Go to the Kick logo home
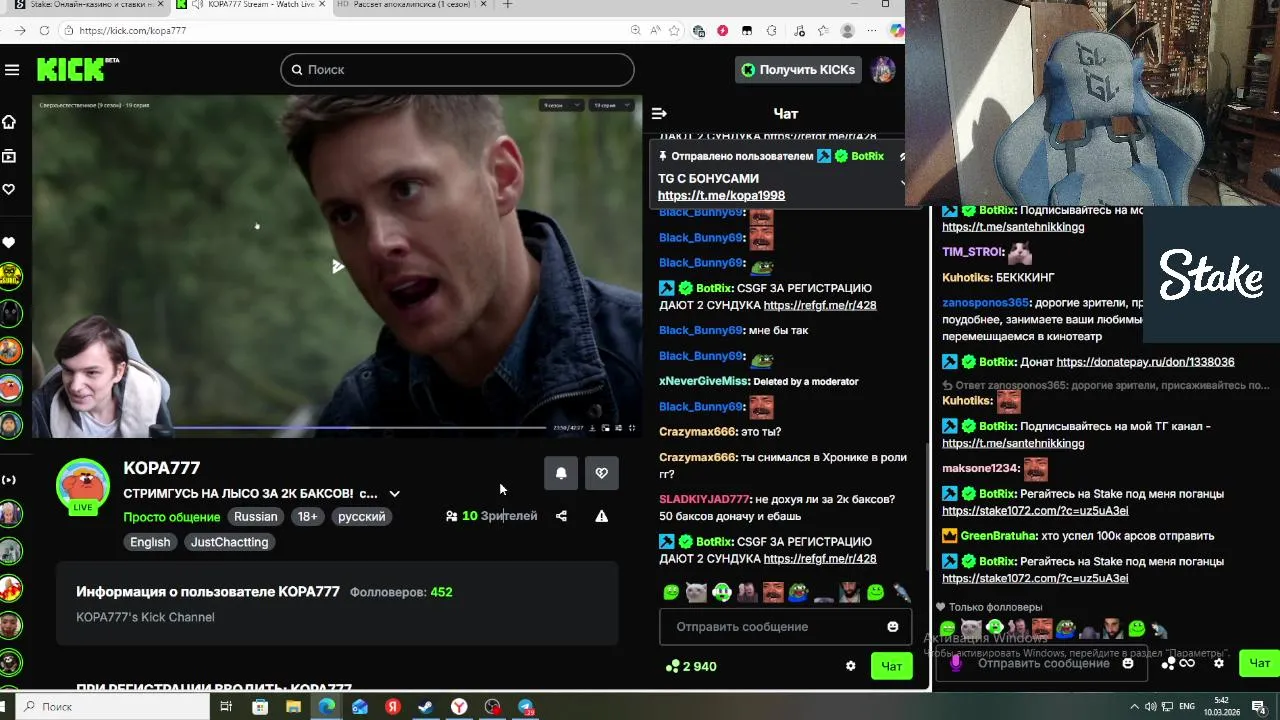1280x720 pixels. pyautogui.click(x=77, y=69)
